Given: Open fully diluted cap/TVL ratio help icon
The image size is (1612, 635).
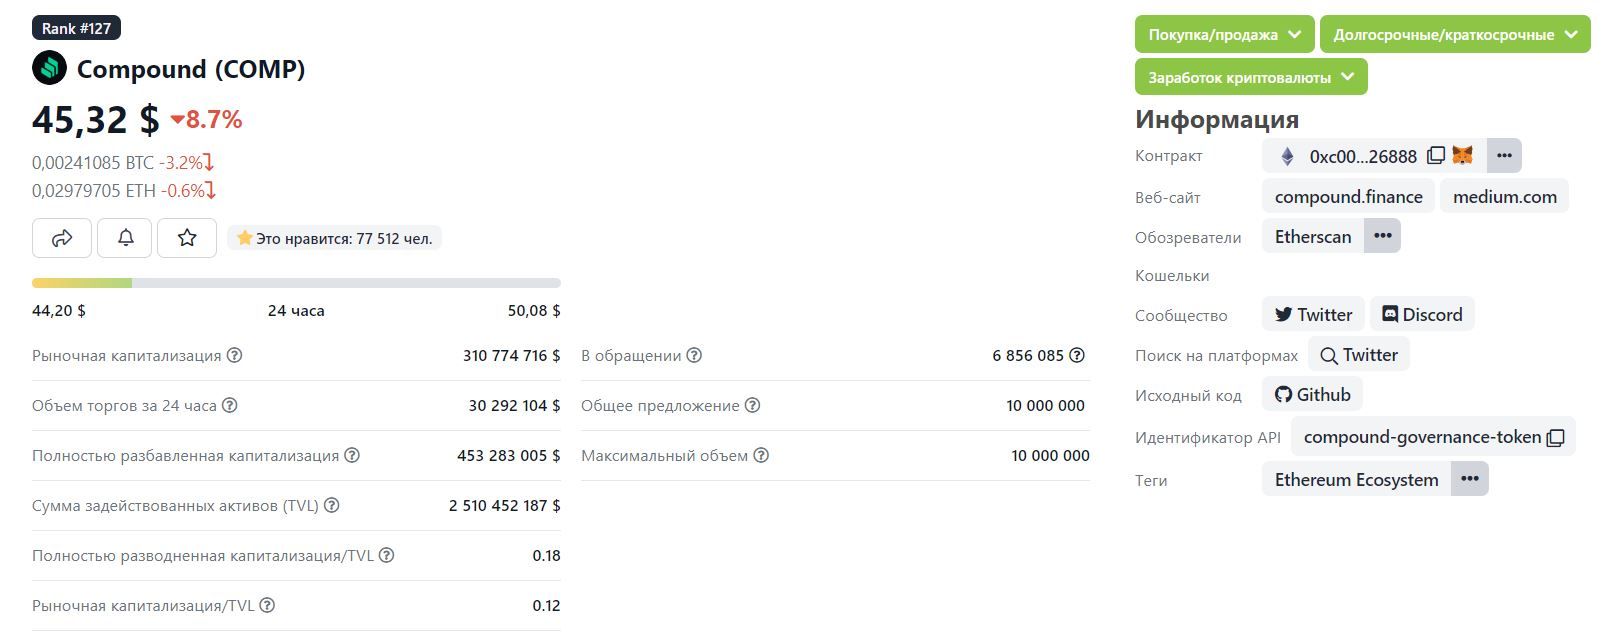Looking at the screenshot, I should pyautogui.click(x=387, y=555).
